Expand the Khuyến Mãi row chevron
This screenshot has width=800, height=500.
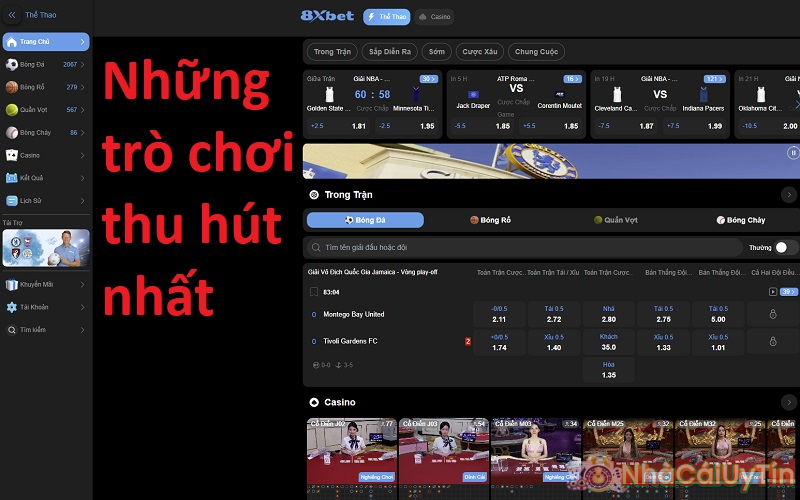83,285
